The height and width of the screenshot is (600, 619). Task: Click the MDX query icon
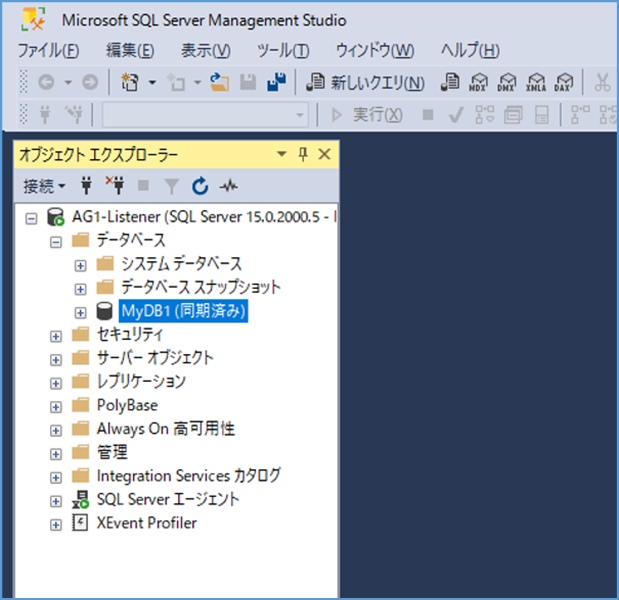pyautogui.click(x=478, y=82)
